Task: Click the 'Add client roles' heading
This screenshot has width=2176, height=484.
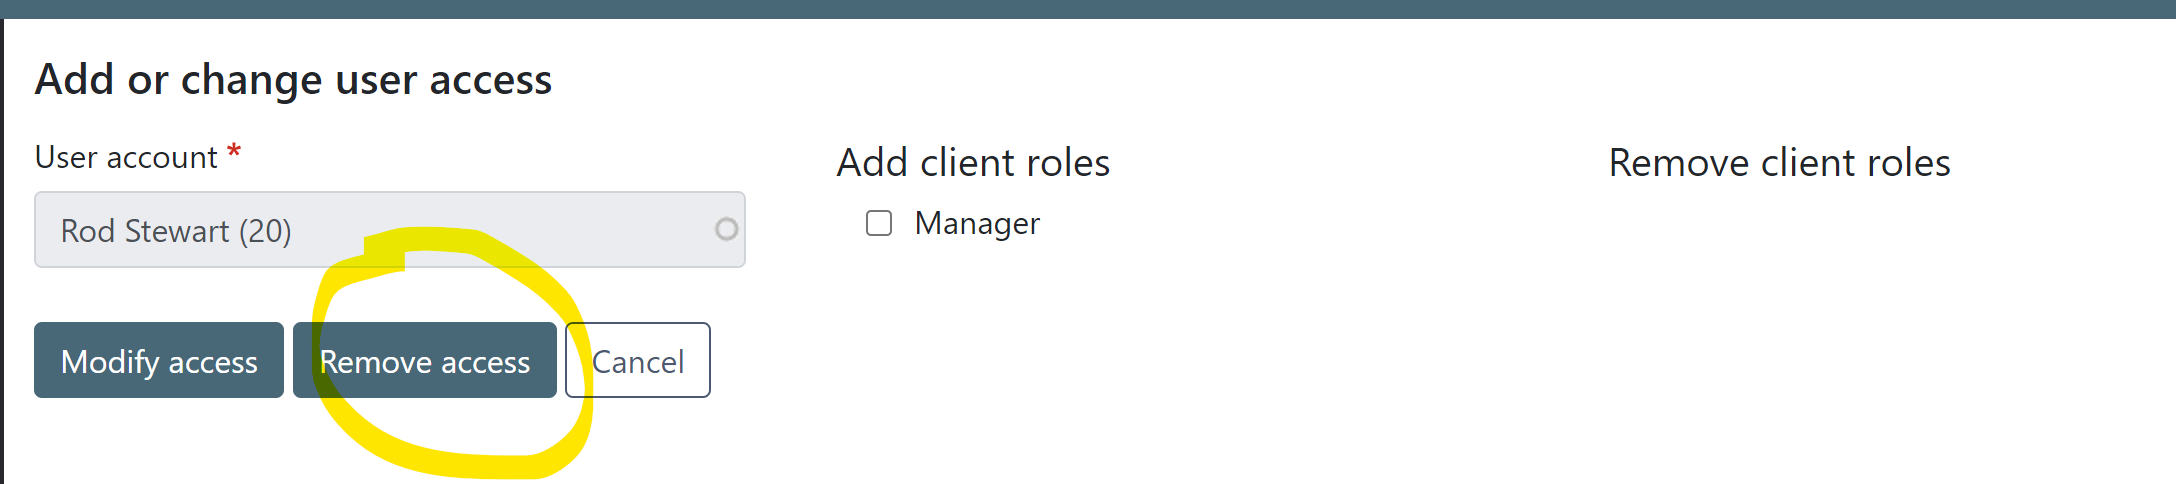Action: (973, 162)
